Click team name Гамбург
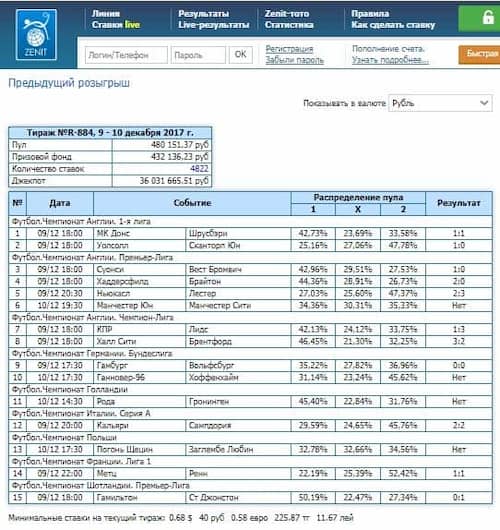Viewport: 500px width, 530px height. [112, 365]
